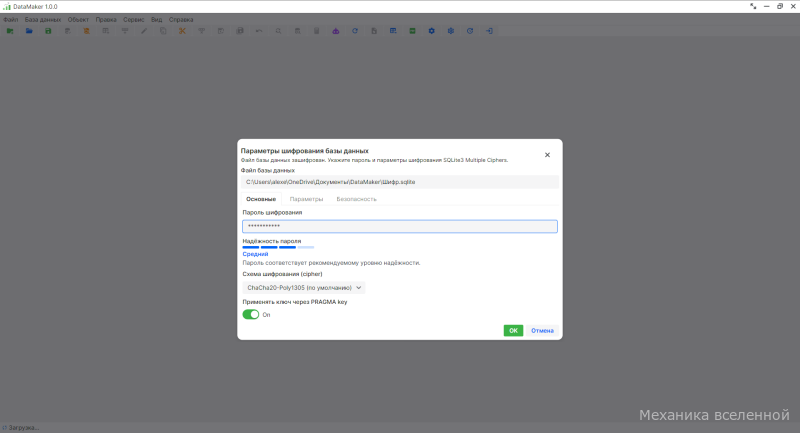The image size is (800, 433).
Task: Open the Вид menu
Action: [x=157, y=20]
